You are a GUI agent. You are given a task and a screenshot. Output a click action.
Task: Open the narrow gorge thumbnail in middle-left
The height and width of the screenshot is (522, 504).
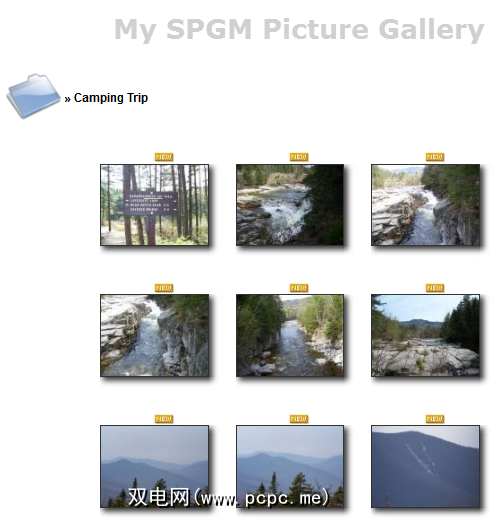tap(155, 336)
